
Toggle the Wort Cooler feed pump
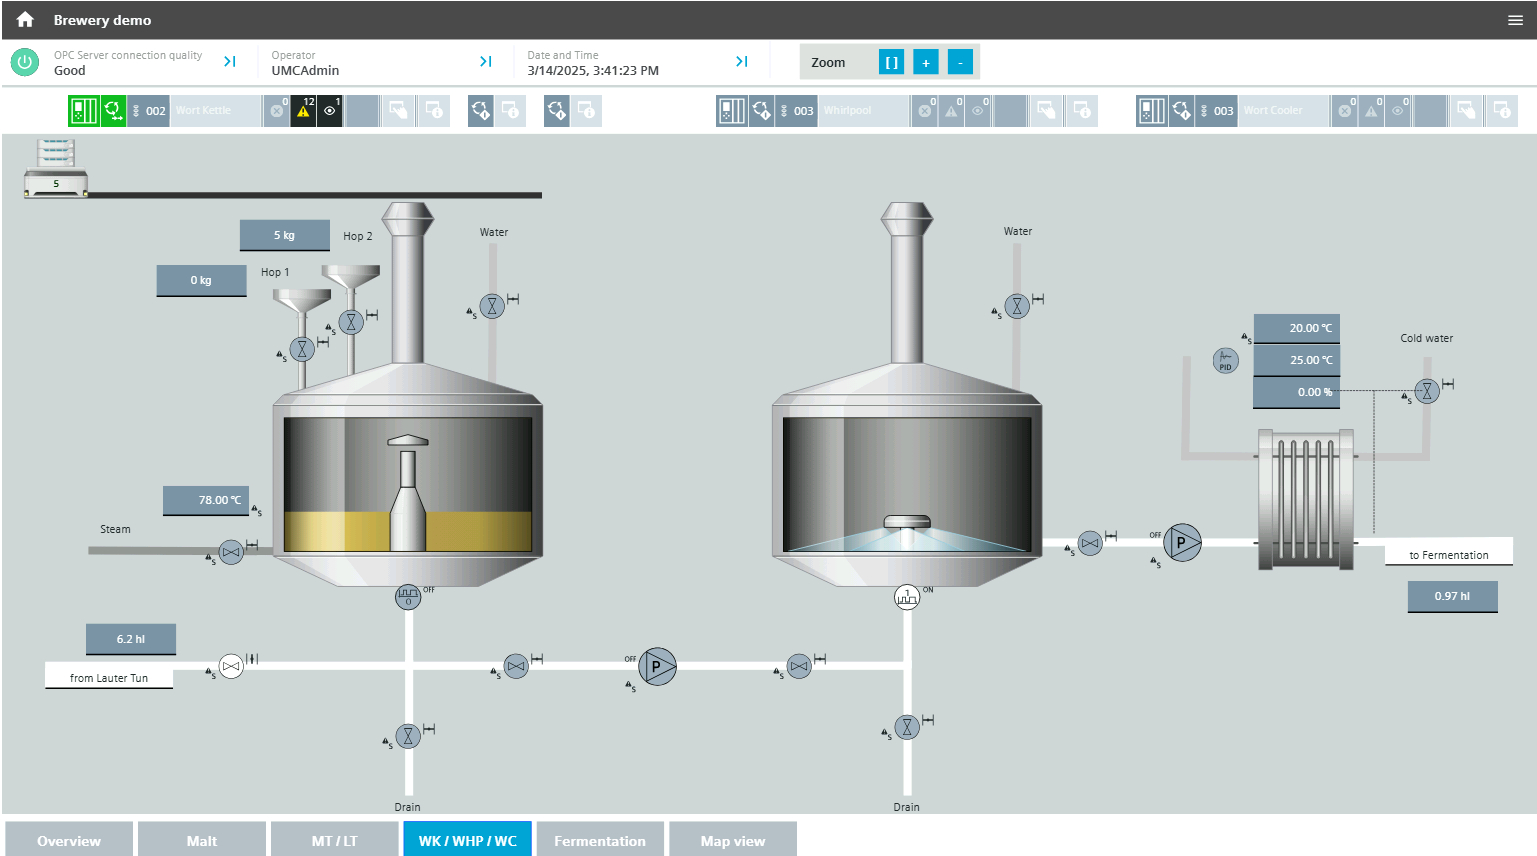(x=1182, y=543)
